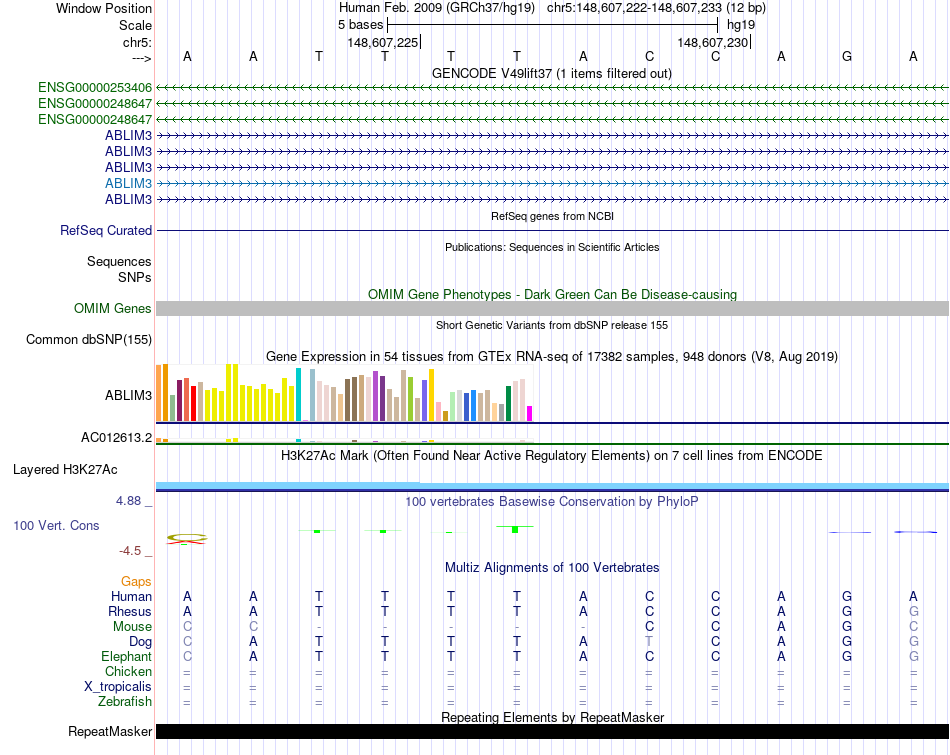Click the orange Gaps label
Viewport: 950px width, 755px height.
pyautogui.click(x=136, y=581)
